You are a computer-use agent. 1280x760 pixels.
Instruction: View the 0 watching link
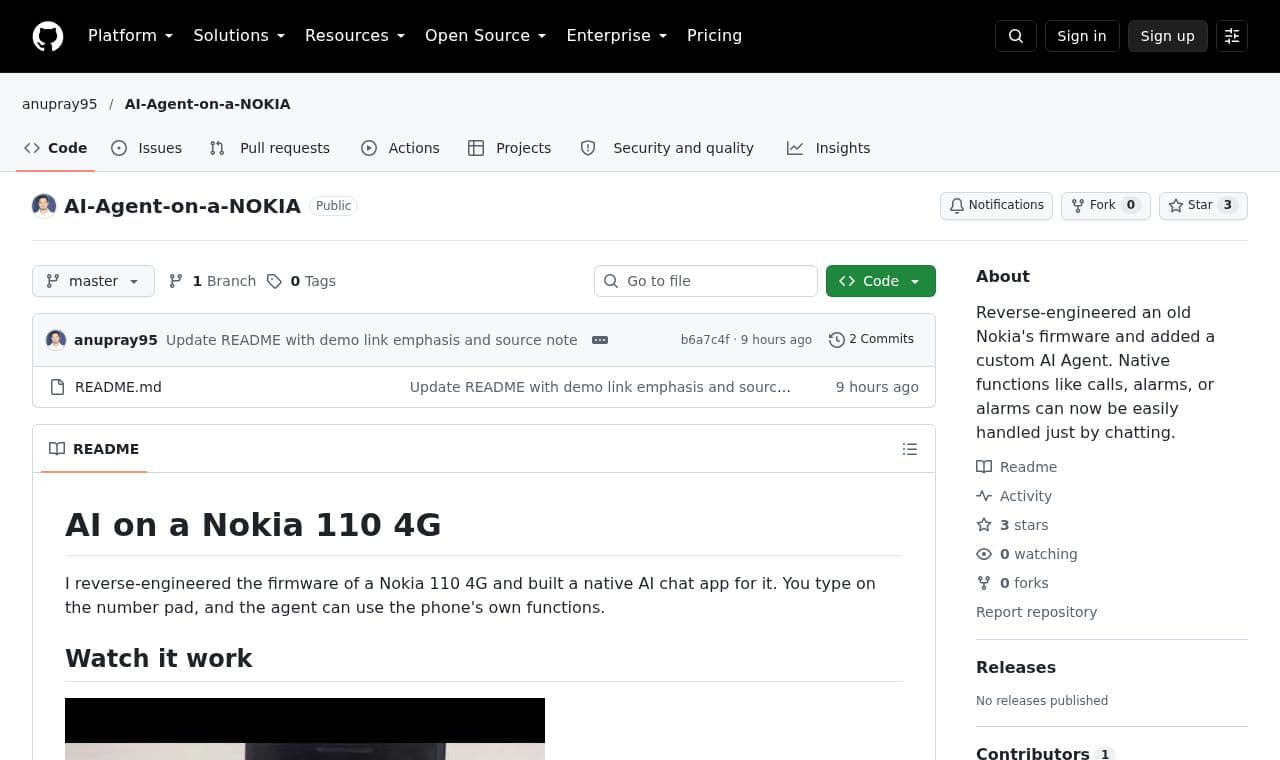tap(1027, 554)
